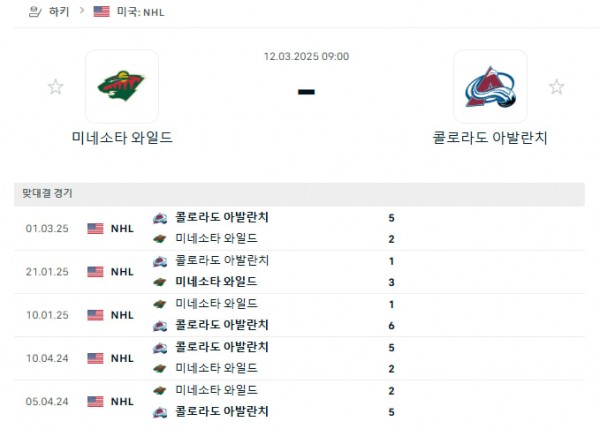Click the NHL label in the 10.01.25 row

[x=122, y=315]
